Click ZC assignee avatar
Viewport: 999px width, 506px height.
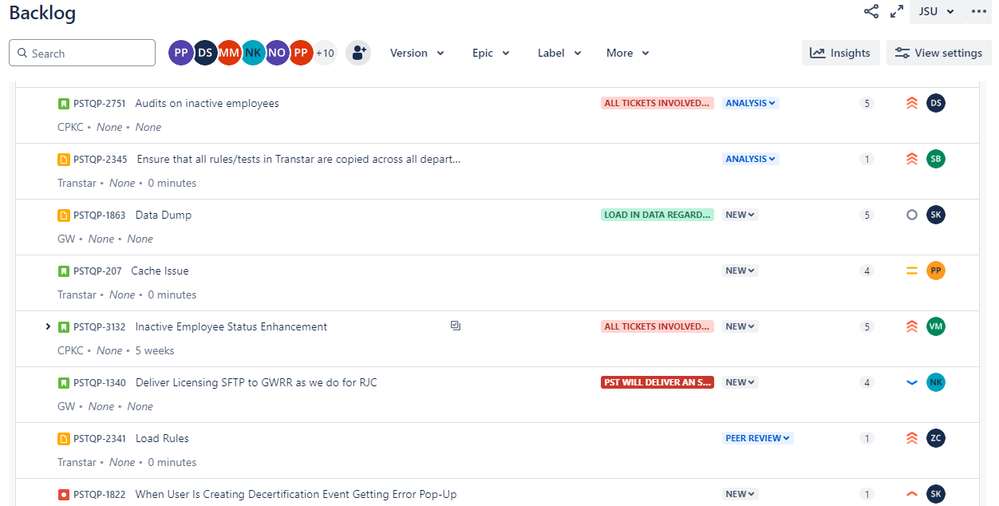click(935, 438)
